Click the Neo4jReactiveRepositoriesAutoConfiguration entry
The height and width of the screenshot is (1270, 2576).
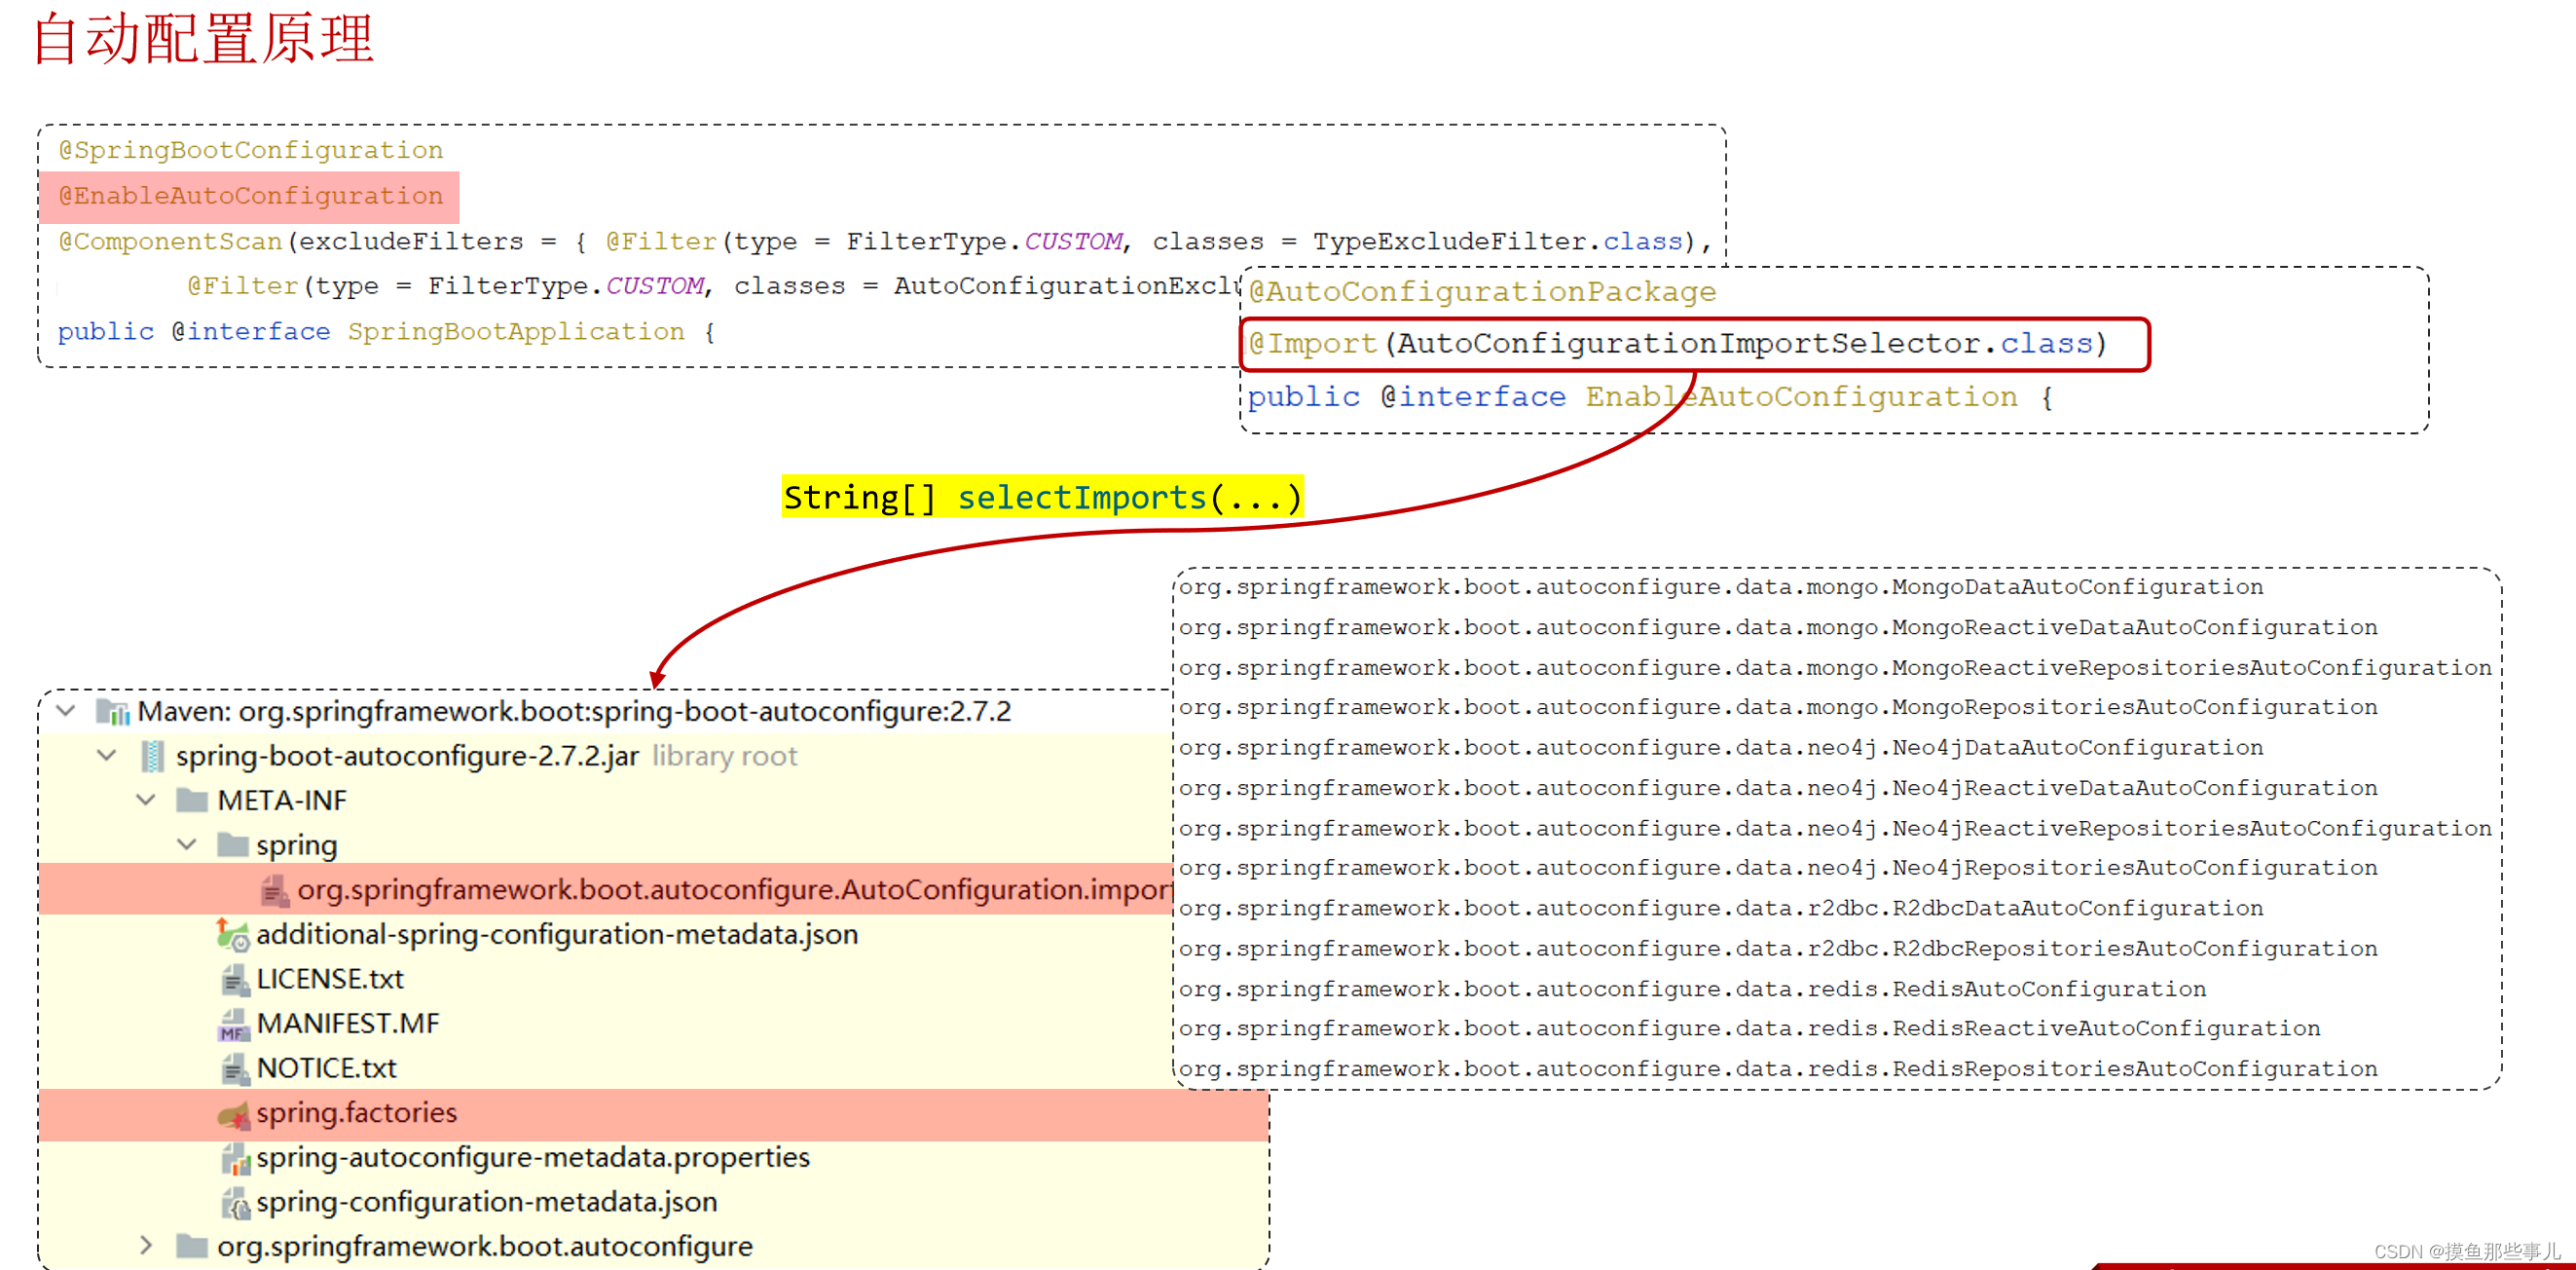pos(1835,828)
